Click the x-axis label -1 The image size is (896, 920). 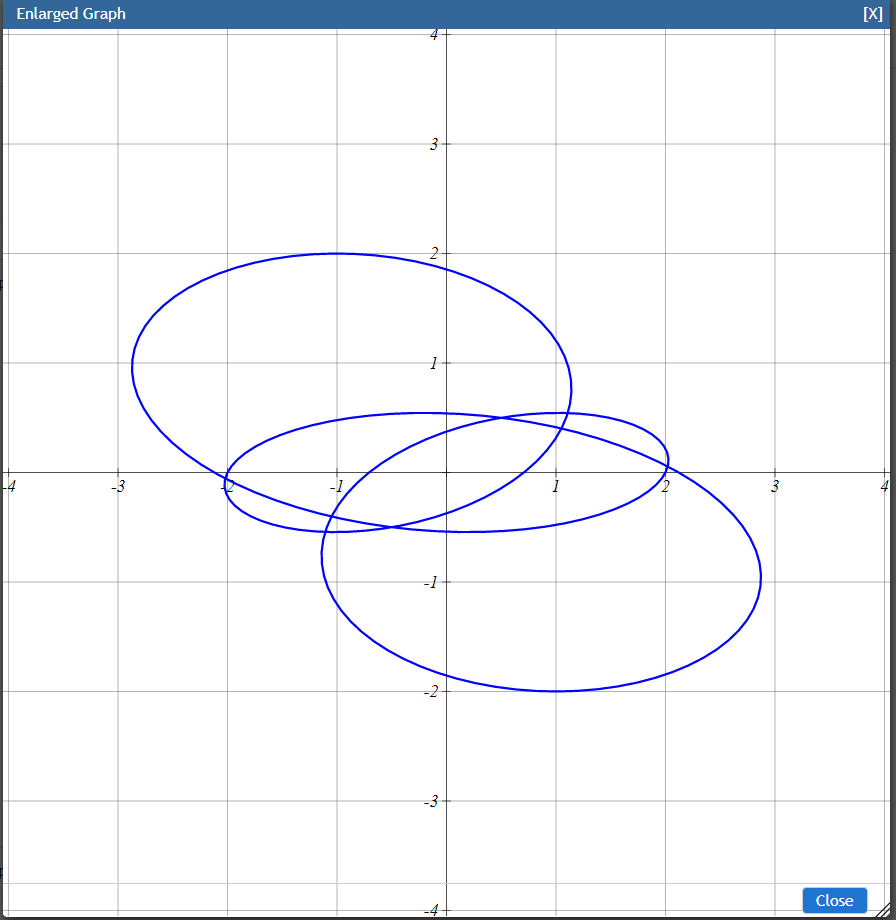(x=337, y=487)
